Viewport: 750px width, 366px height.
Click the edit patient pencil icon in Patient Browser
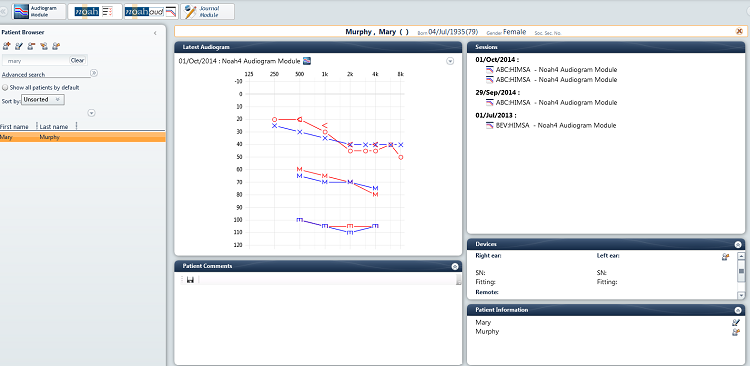[x=19, y=46]
